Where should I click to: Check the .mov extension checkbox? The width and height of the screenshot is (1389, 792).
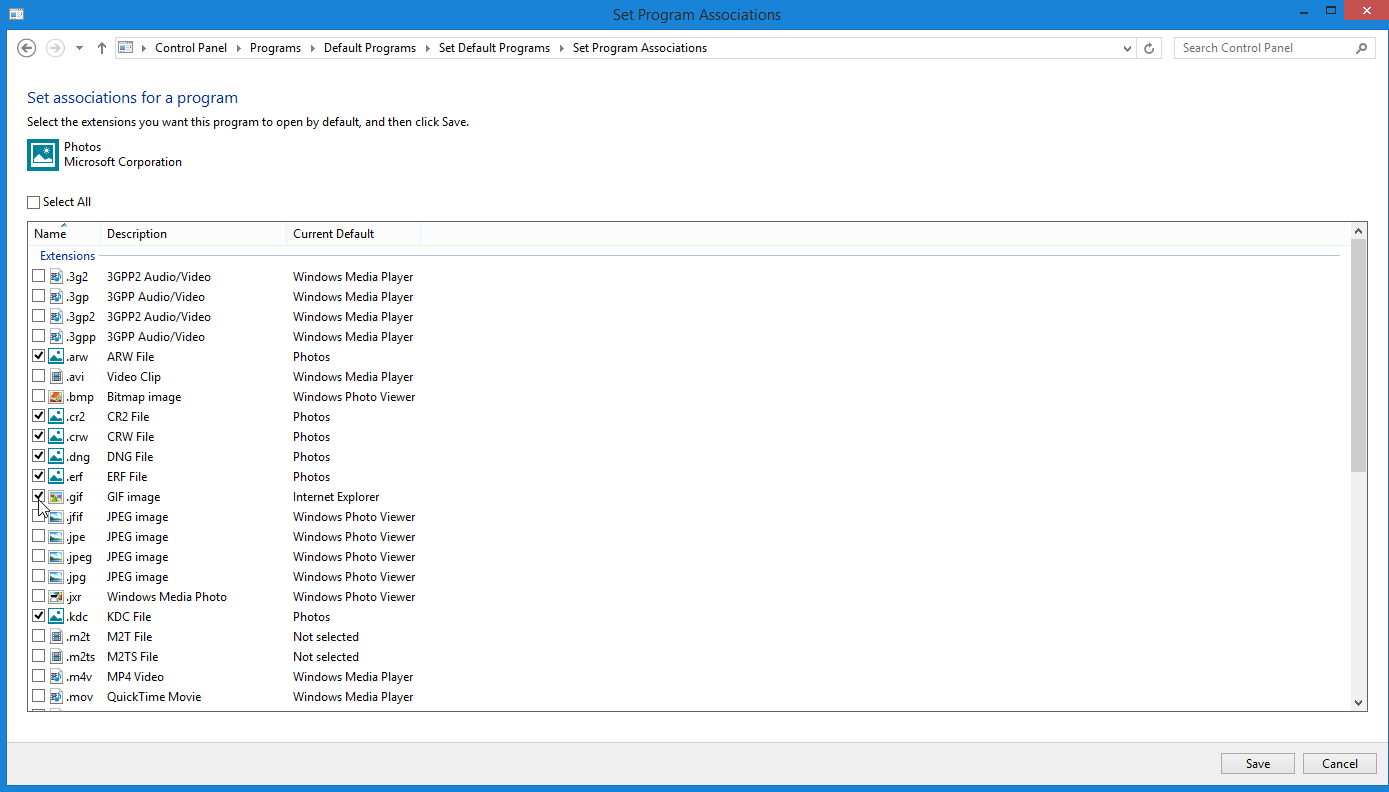[38, 696]
